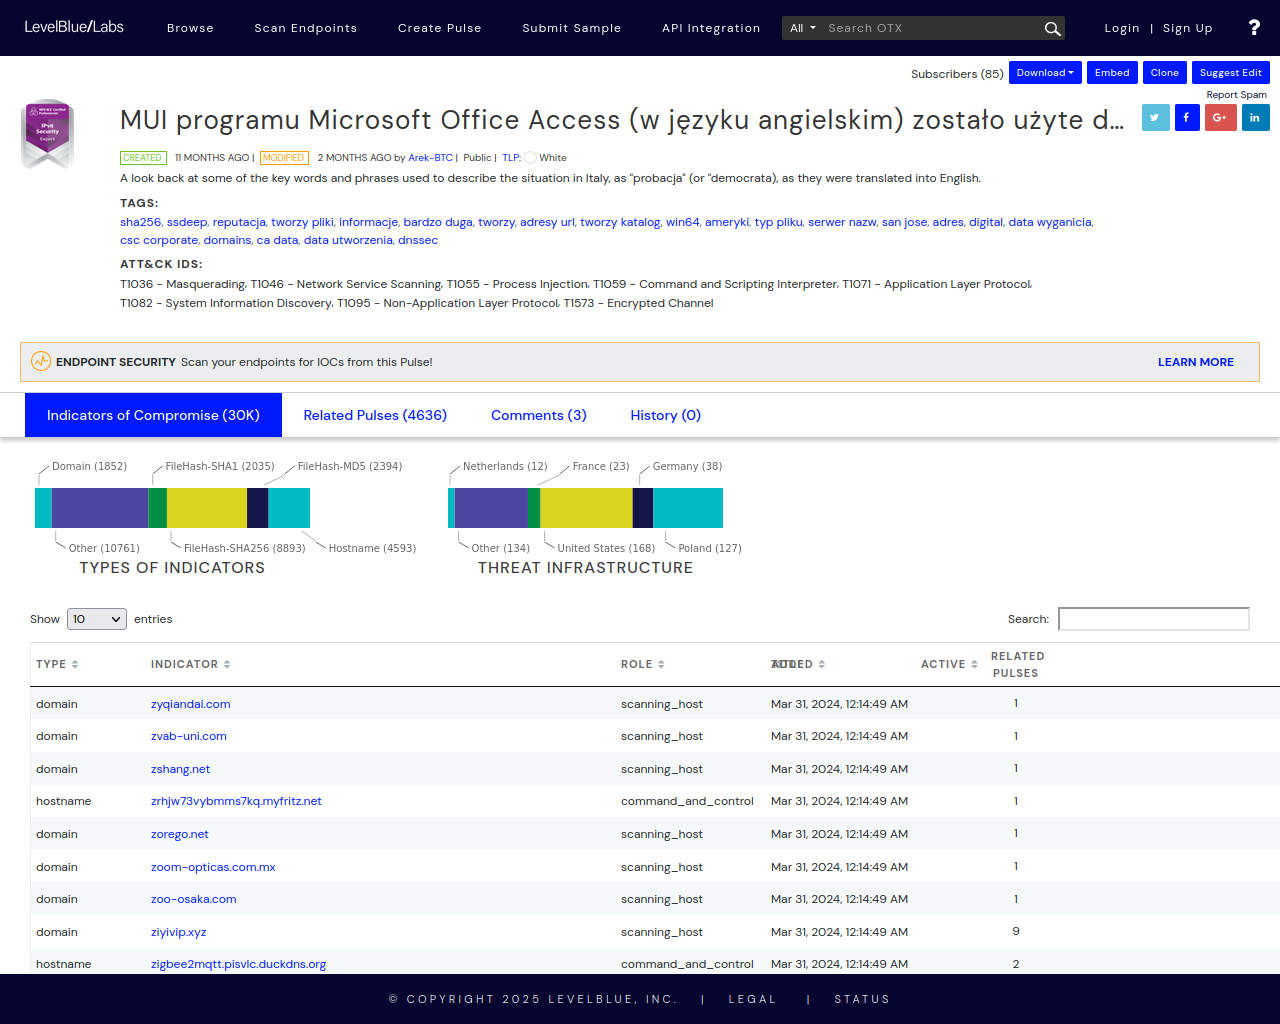Click the Endpoint Security pulse icon

click(x=41, y=362)
